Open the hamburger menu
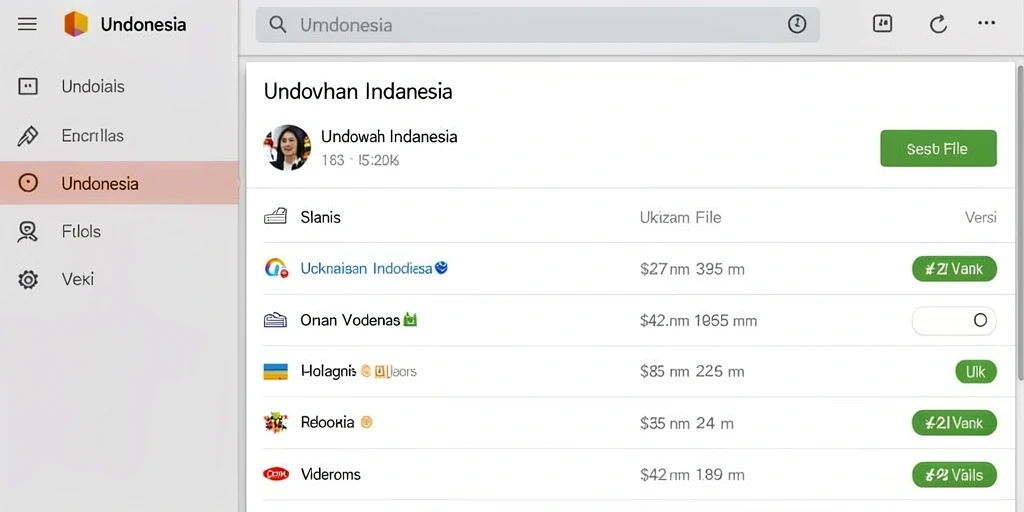 coord(27,25)
